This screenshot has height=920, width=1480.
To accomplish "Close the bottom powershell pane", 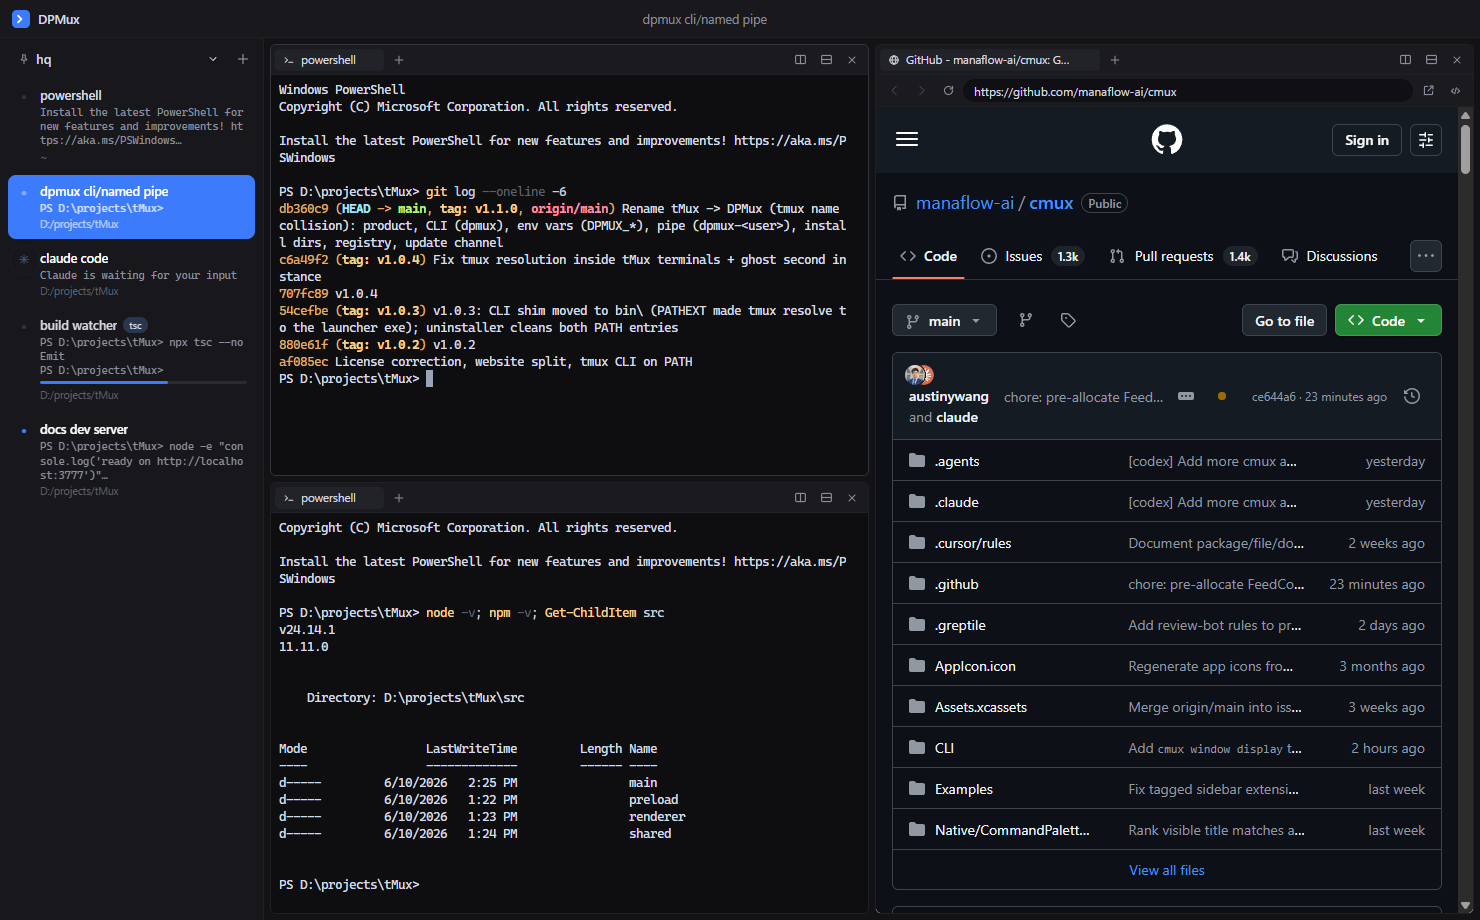I will click(x=852, y=498).
